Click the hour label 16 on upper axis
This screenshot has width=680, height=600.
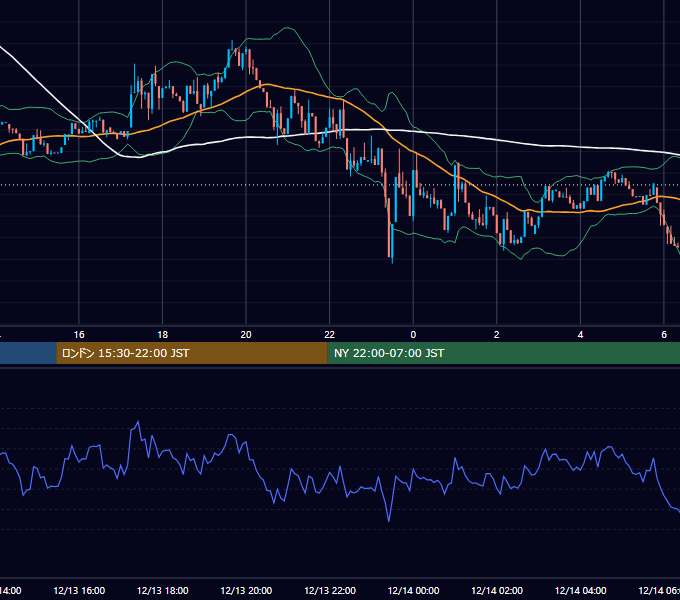pyautogui.click(x=79, y=335)
